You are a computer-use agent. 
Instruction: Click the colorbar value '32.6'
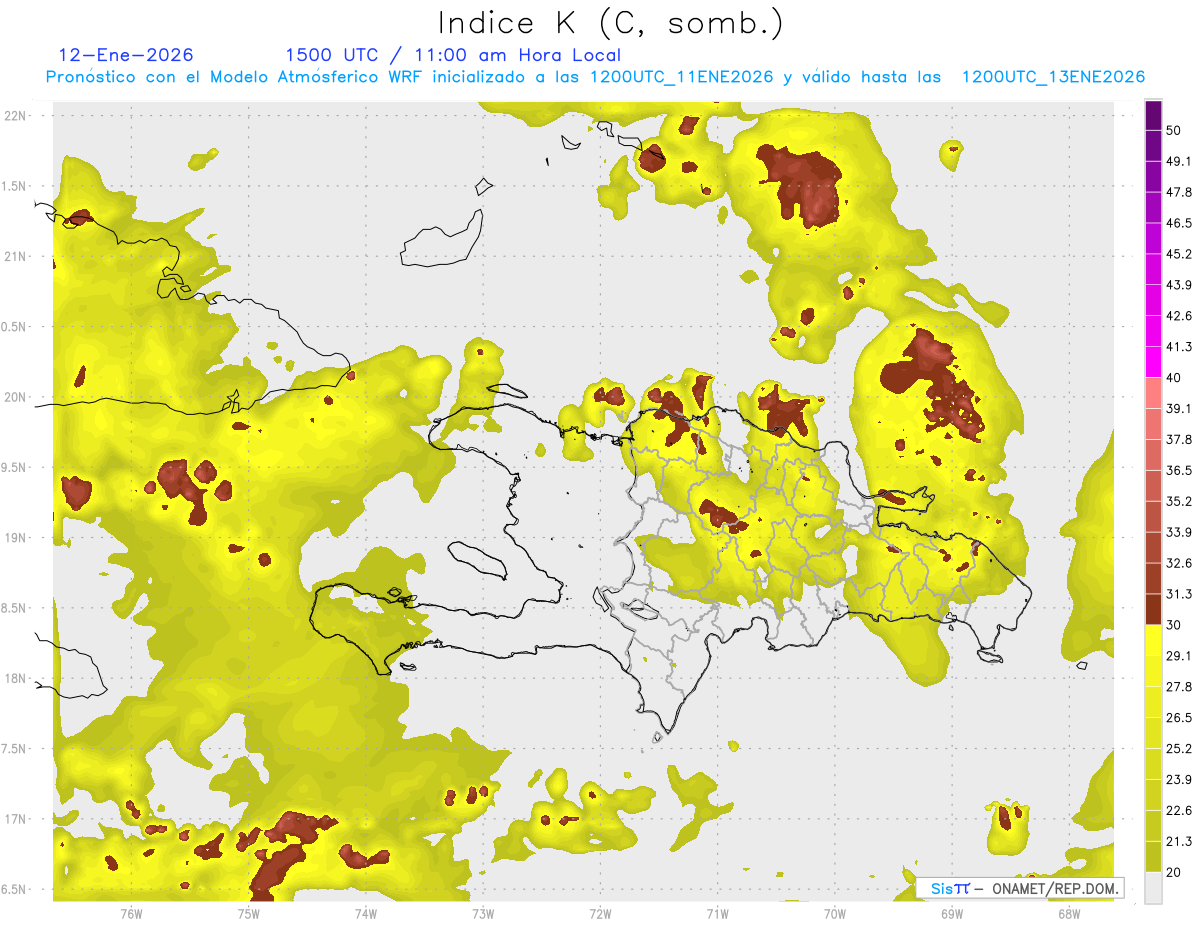click(1178, 563)
